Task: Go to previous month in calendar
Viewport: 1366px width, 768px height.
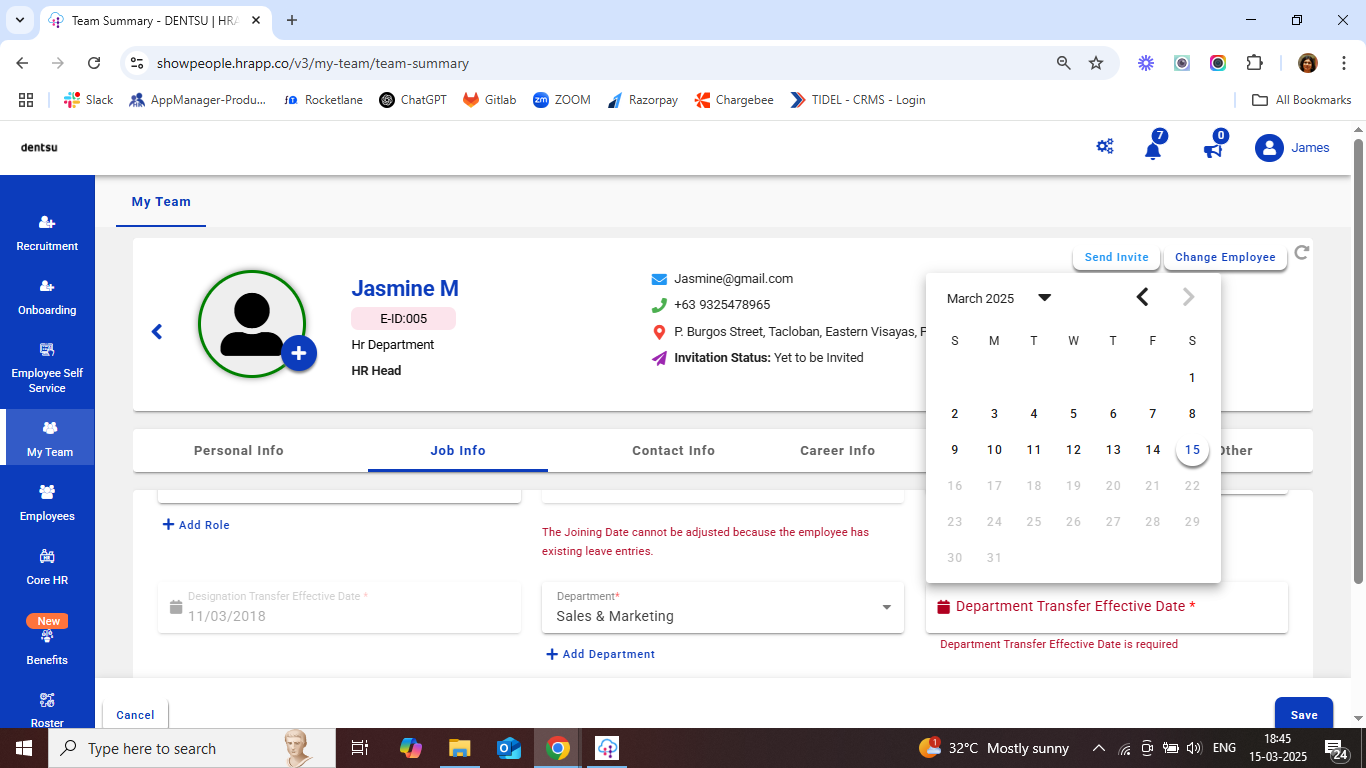Action: click(x=1142, y=297)
